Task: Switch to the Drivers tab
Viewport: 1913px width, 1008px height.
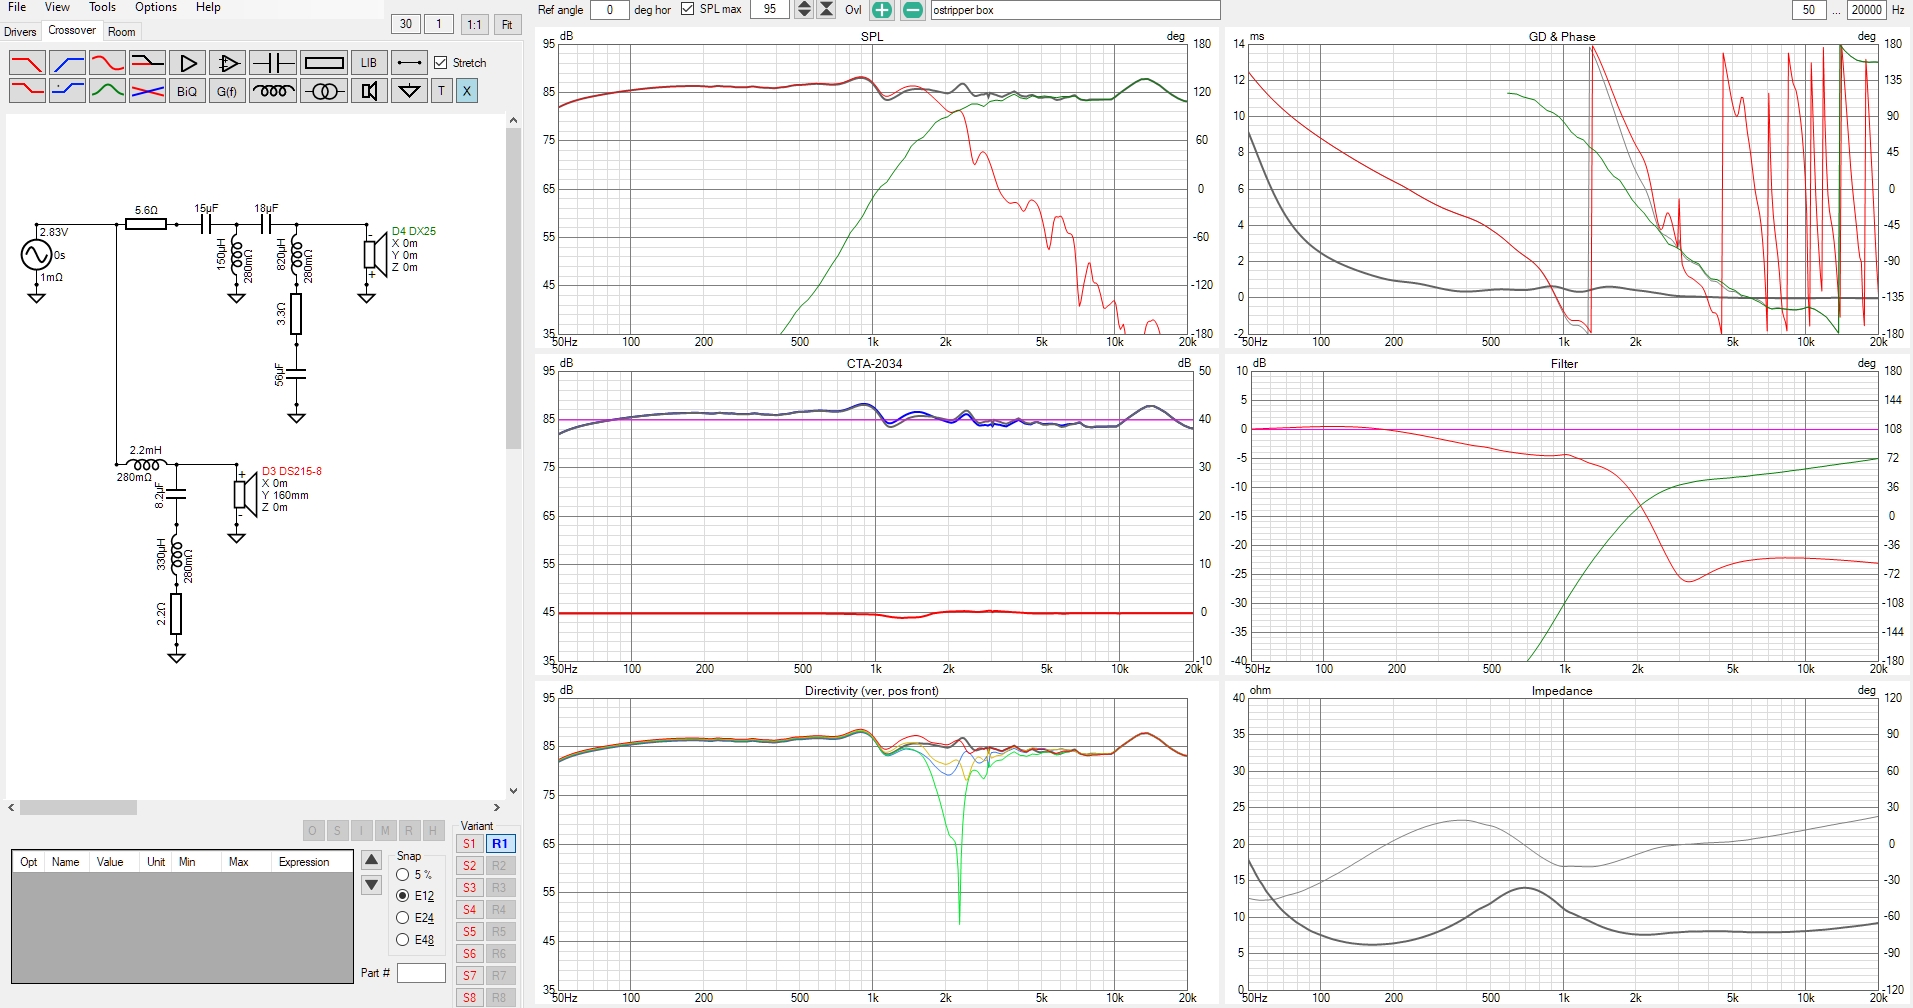Action: coord(20,32)
